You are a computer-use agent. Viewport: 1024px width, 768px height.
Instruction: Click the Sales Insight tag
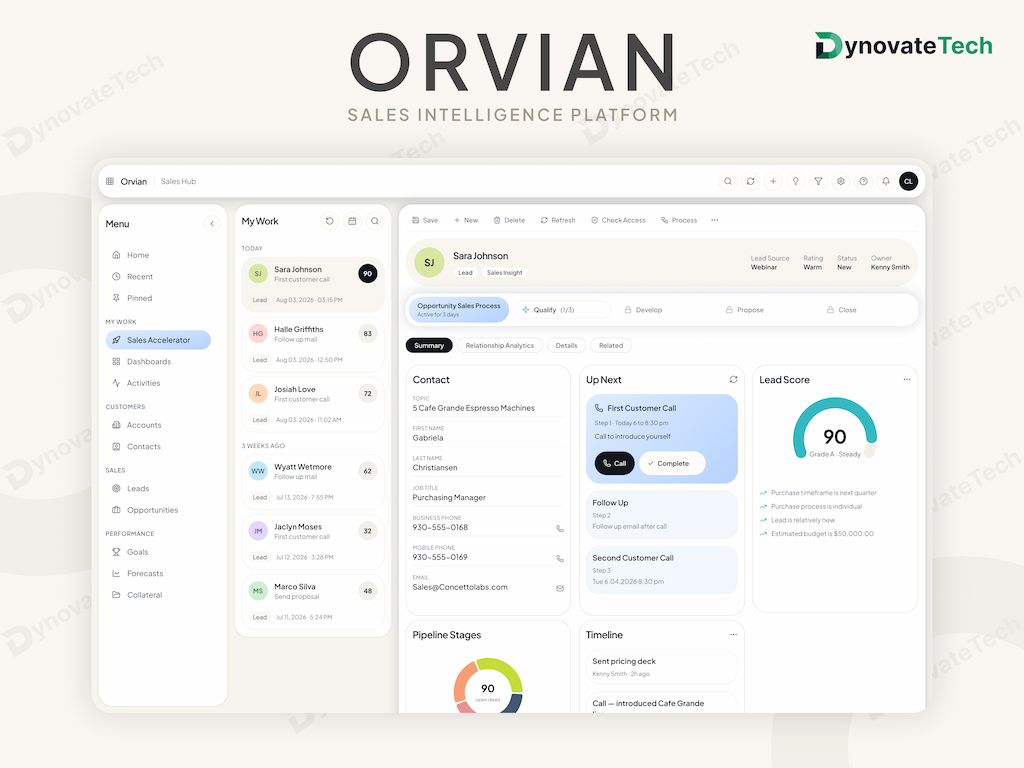(x=504, y=273)
